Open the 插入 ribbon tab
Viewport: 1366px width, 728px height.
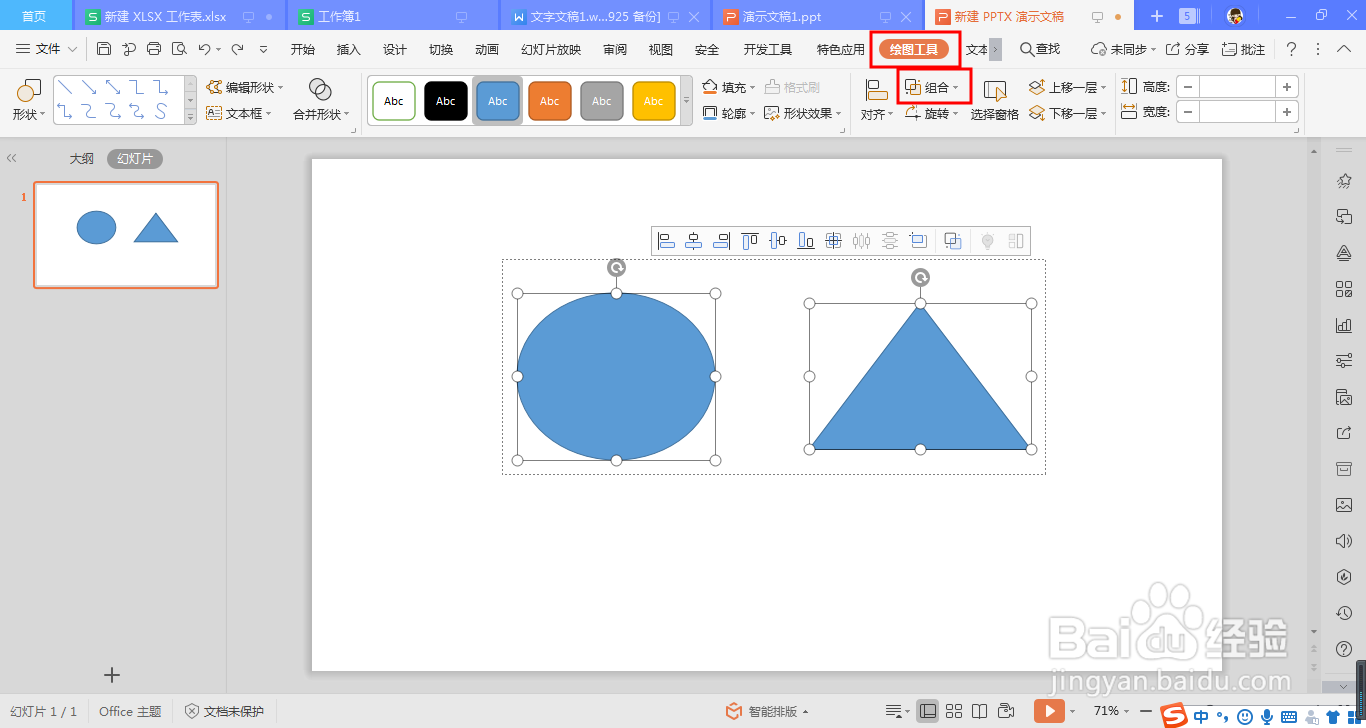(x=348, y=49)
